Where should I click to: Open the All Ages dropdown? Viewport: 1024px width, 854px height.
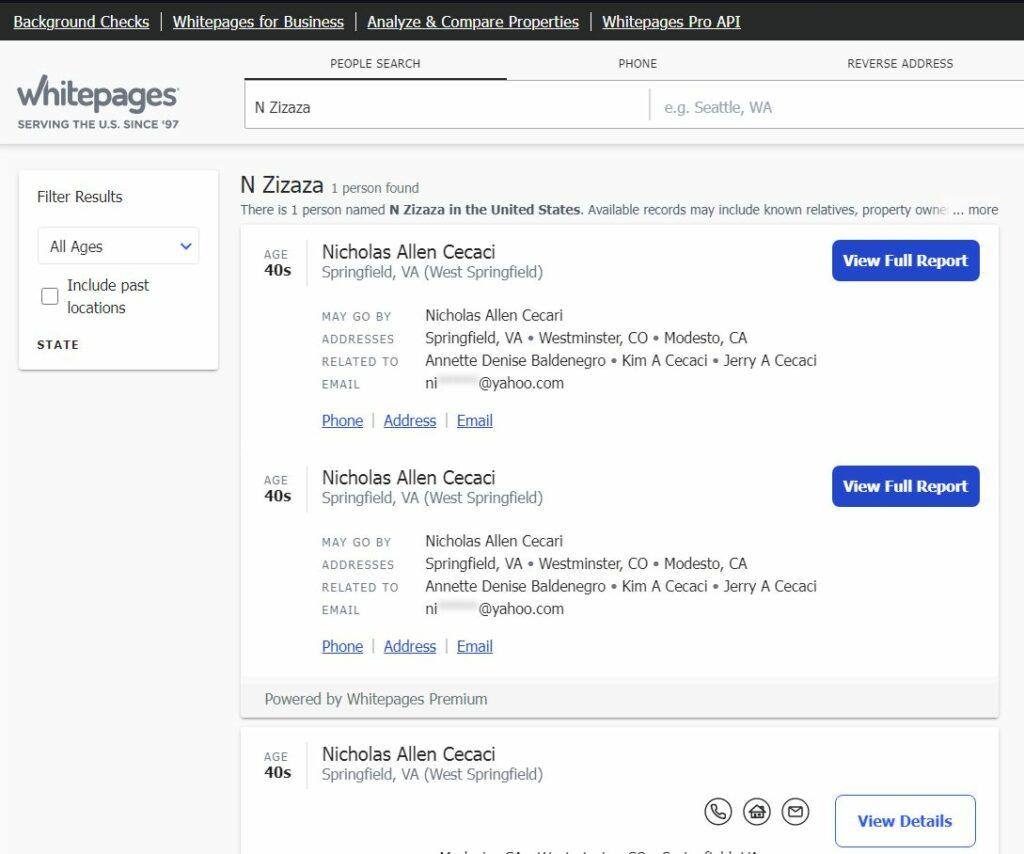(118, 246)
